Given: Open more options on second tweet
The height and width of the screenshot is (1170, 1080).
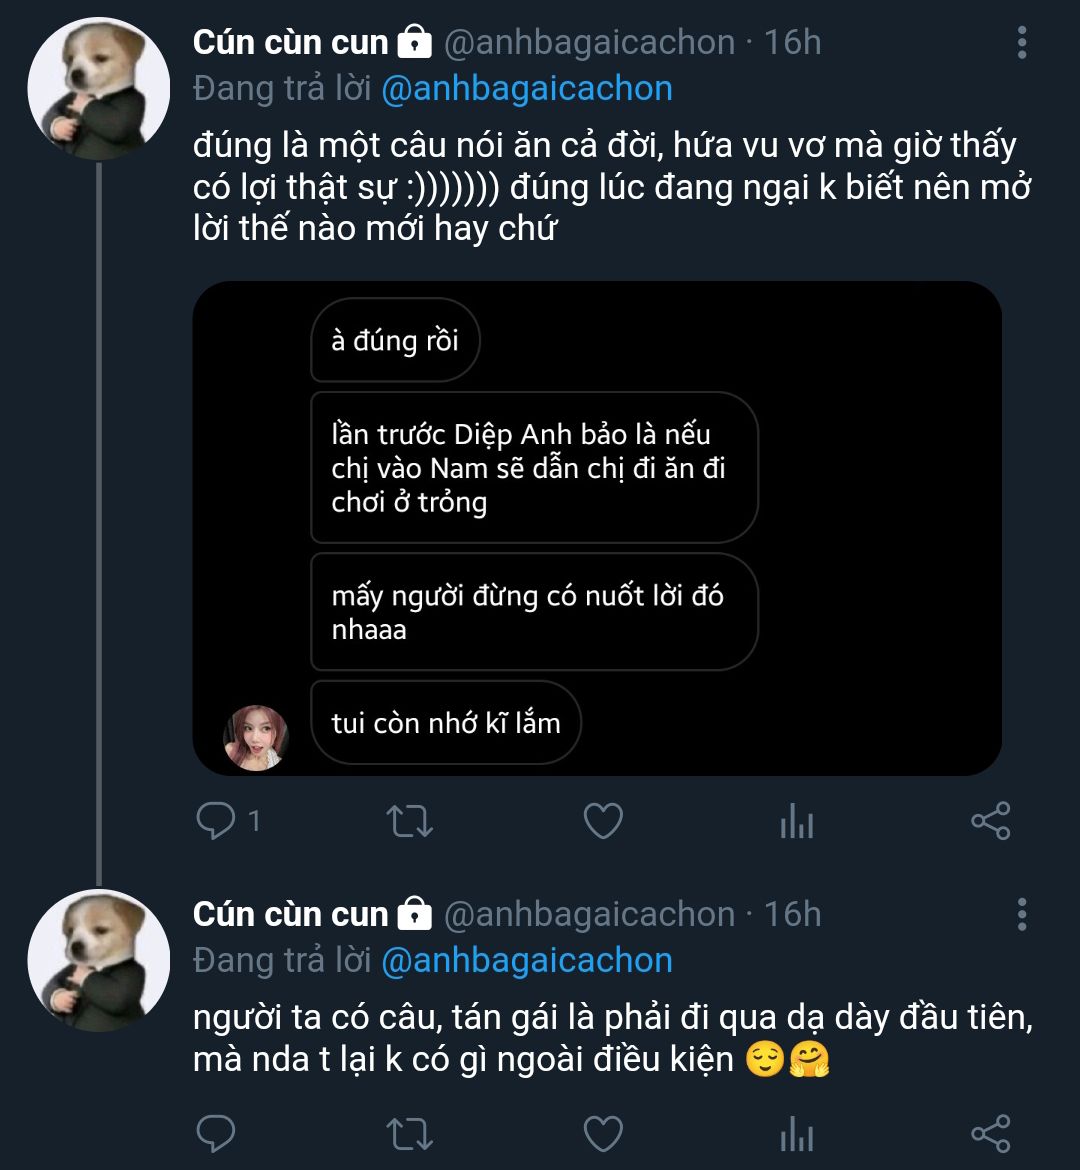Looking at the screenshot, I should pyautogui.click(x=1021, y=914).
